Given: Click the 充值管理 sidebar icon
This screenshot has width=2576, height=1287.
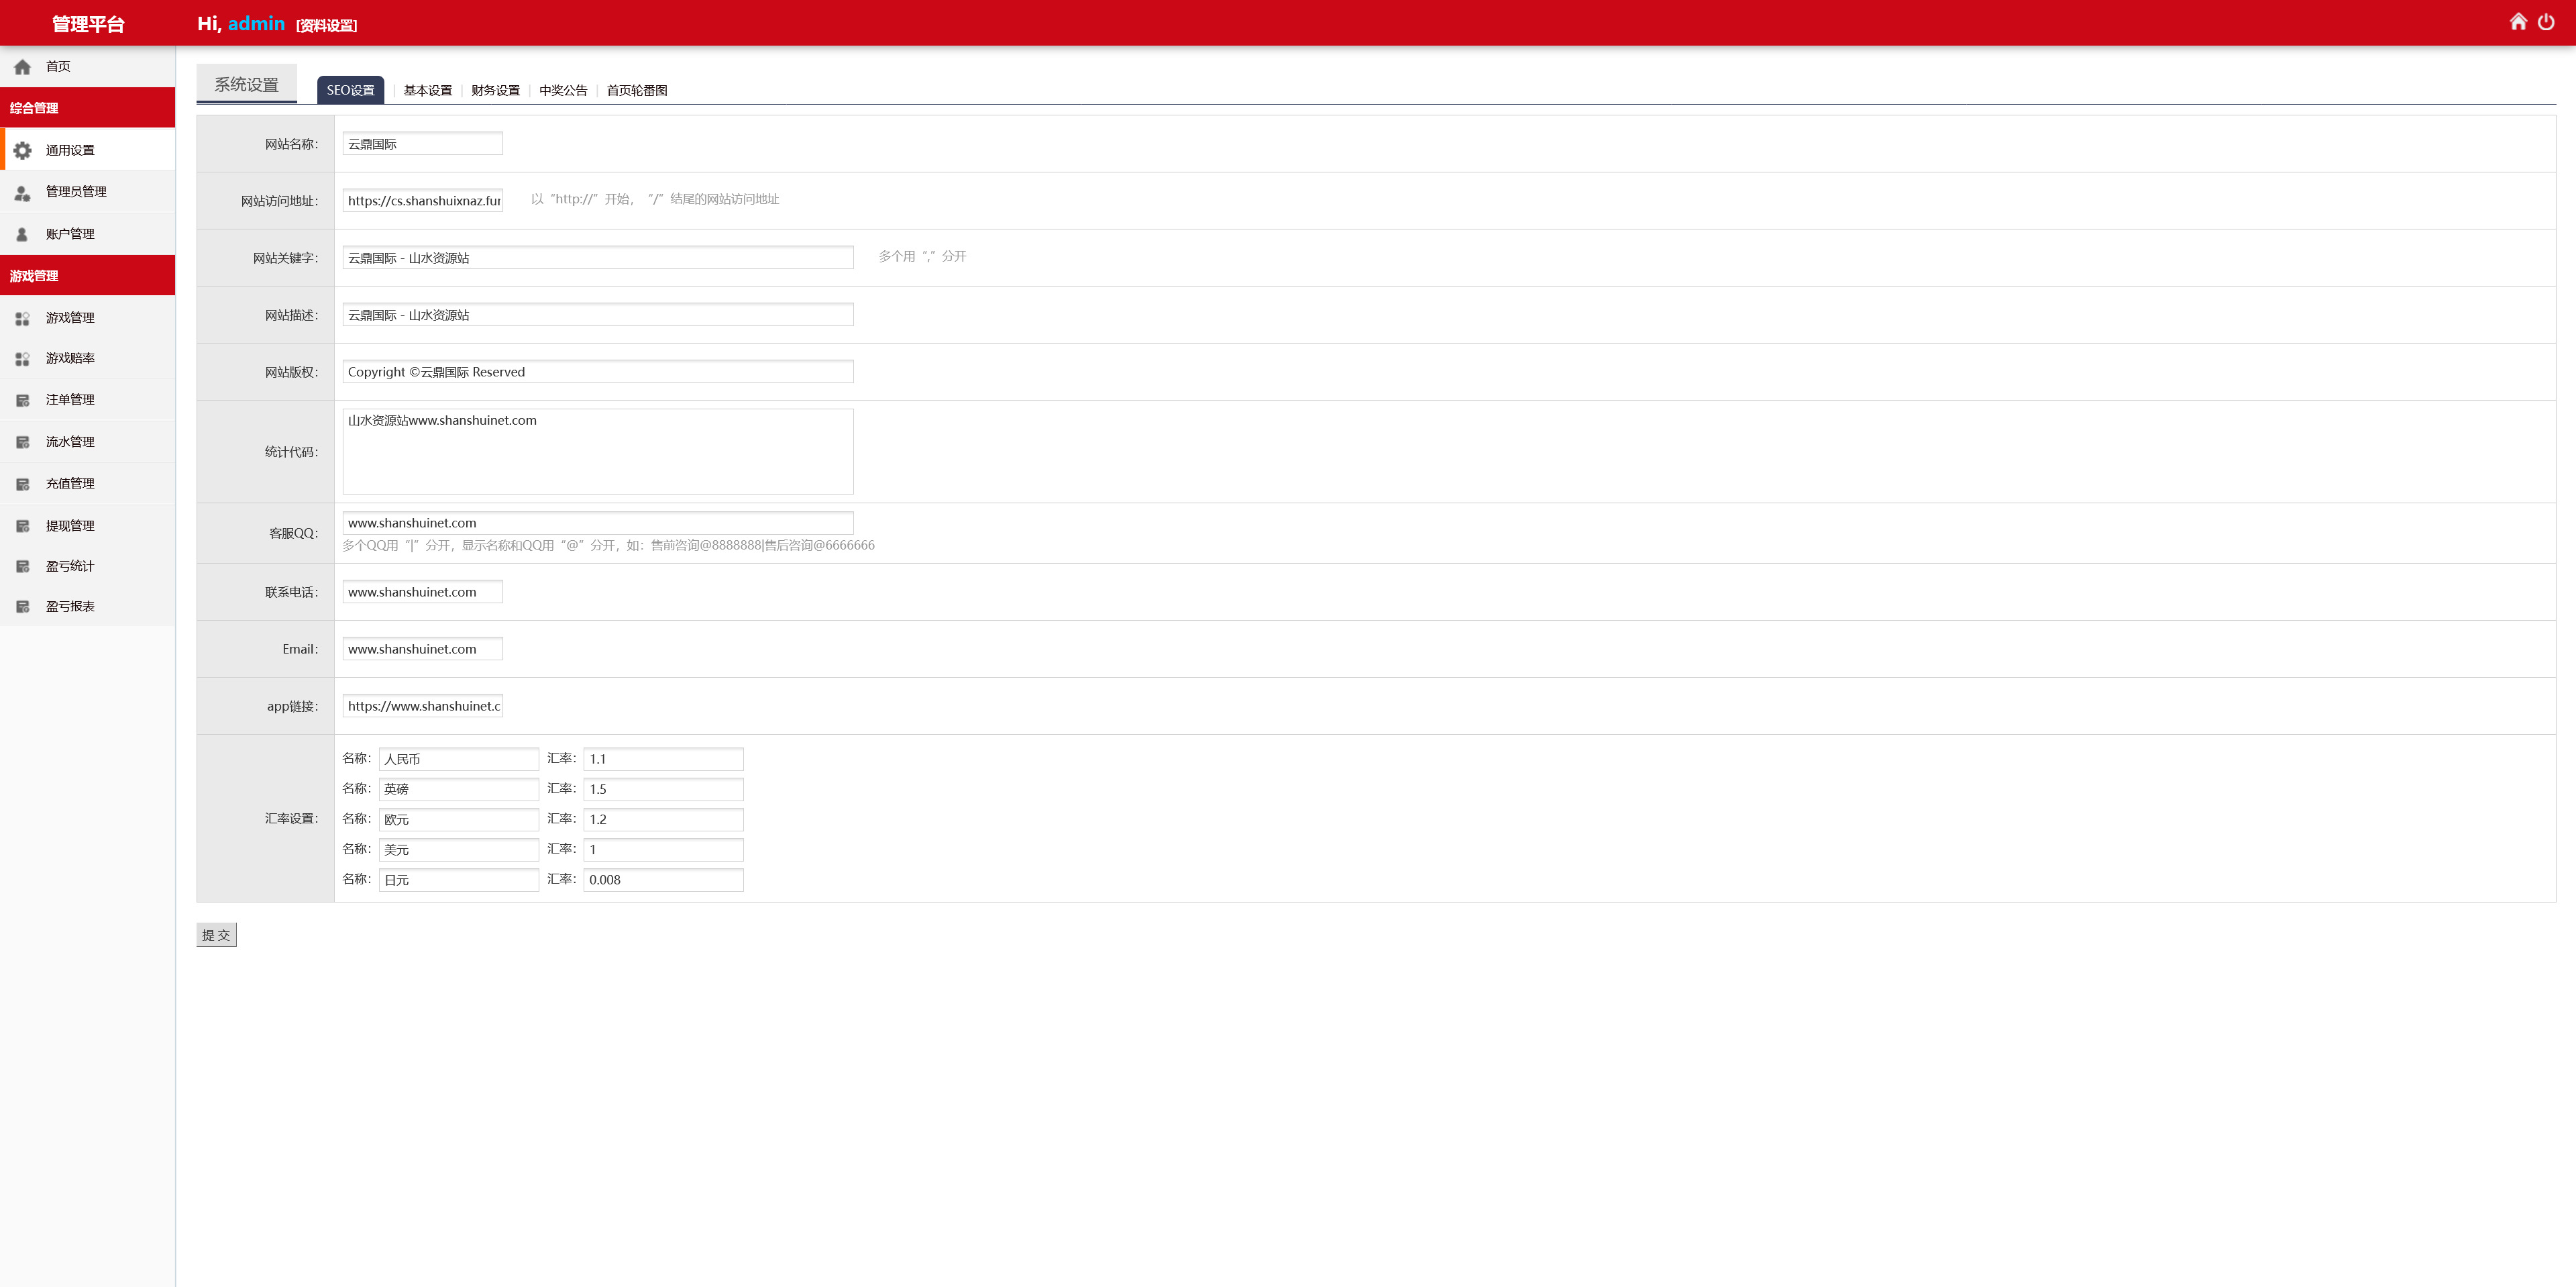Looking at the screenshot, I should point(22,484).
